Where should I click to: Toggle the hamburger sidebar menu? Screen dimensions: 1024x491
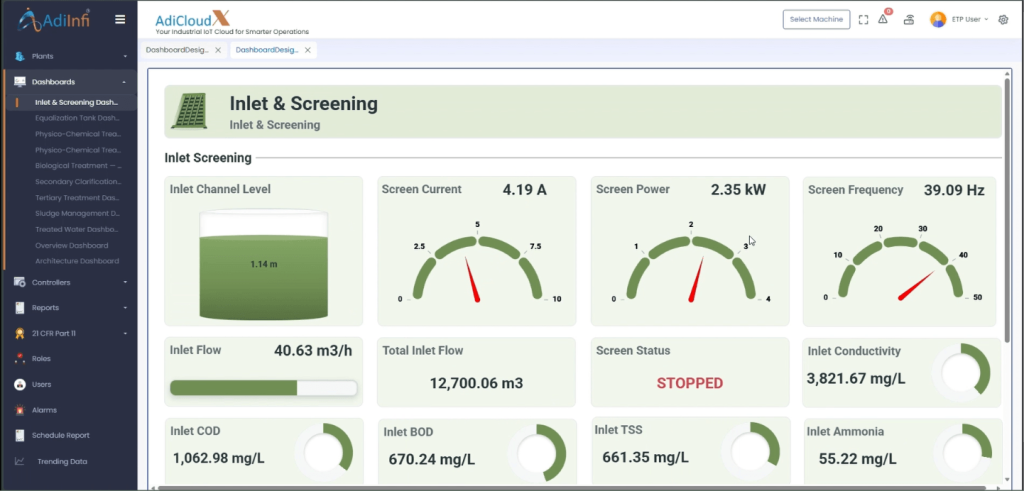(x=120, y=20)
